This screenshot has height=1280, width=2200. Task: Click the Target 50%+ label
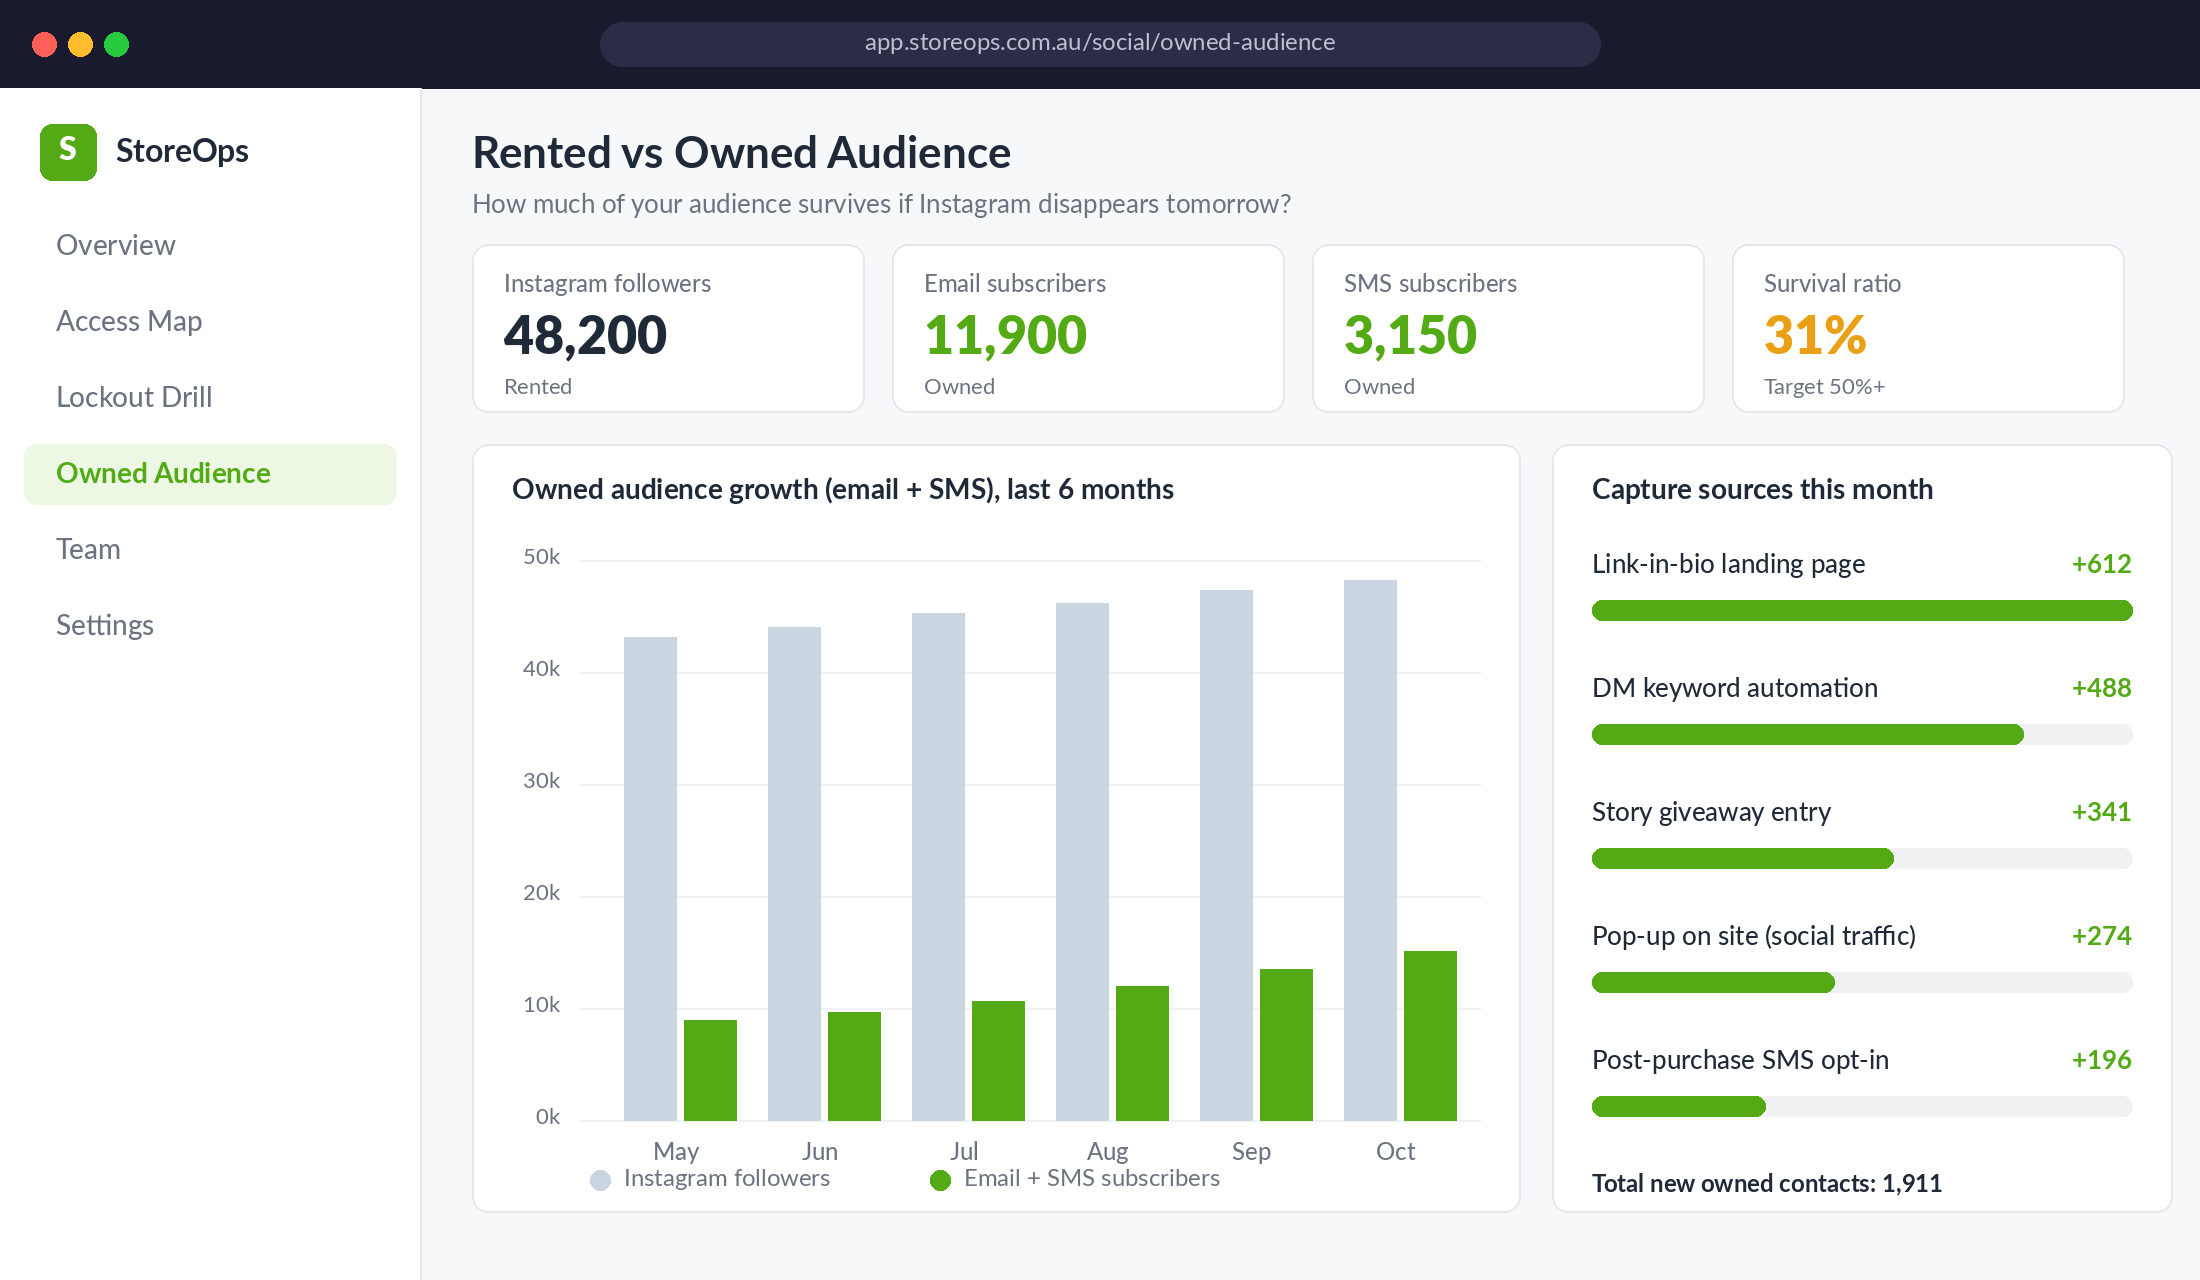point(1824,387)
